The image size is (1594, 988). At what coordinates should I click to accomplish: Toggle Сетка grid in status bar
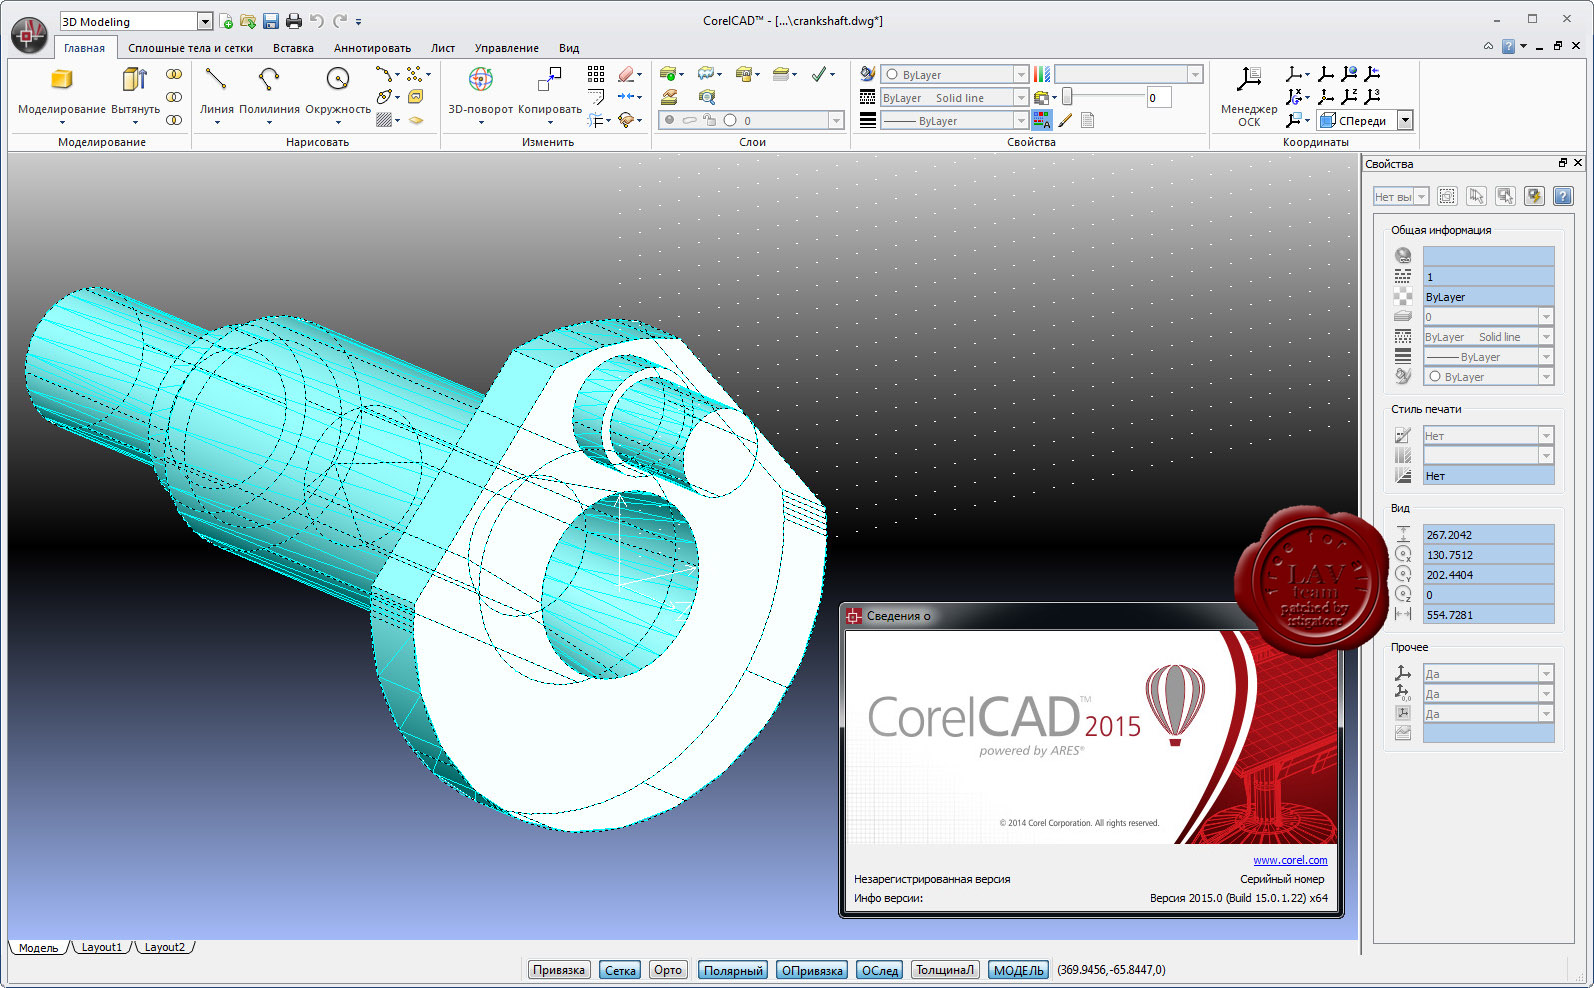coord(620,970)
